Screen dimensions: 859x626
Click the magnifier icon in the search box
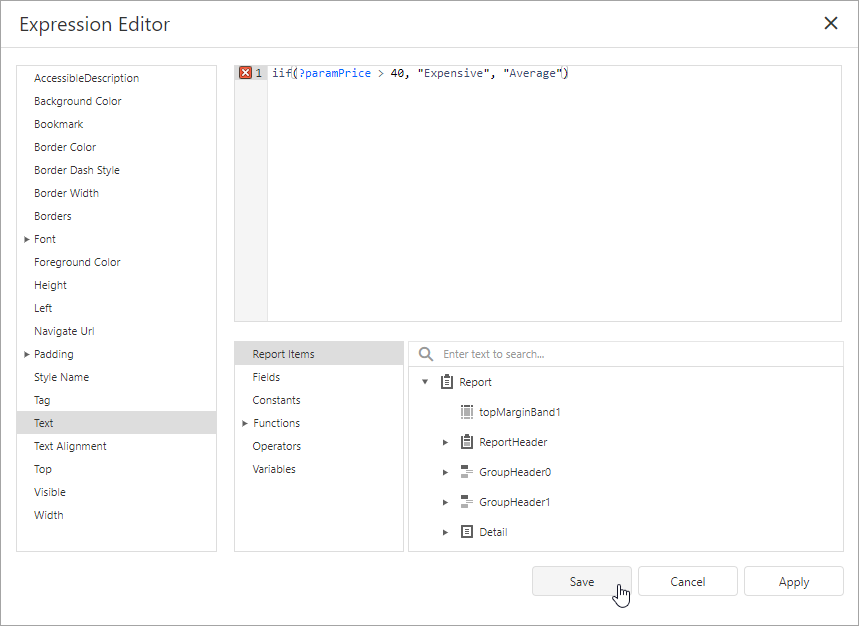coord(426,353)
